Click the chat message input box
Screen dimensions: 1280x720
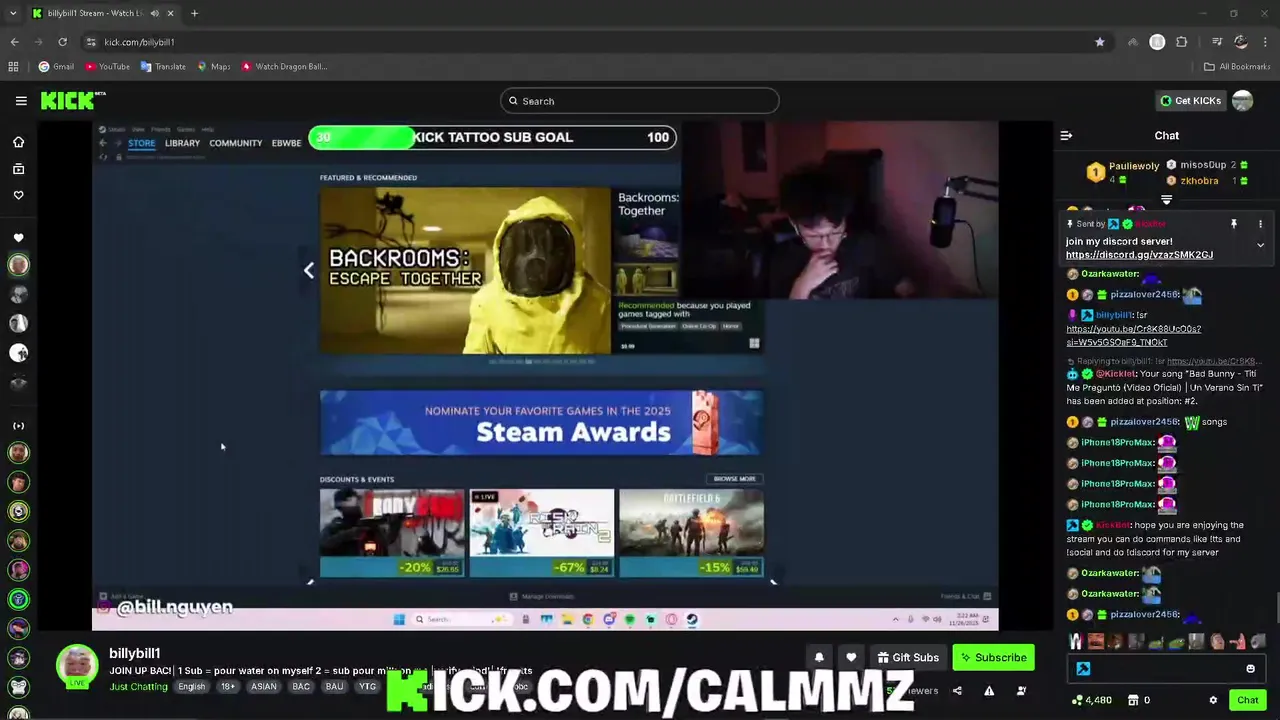pyautogui.click(x=1166, y=669)
